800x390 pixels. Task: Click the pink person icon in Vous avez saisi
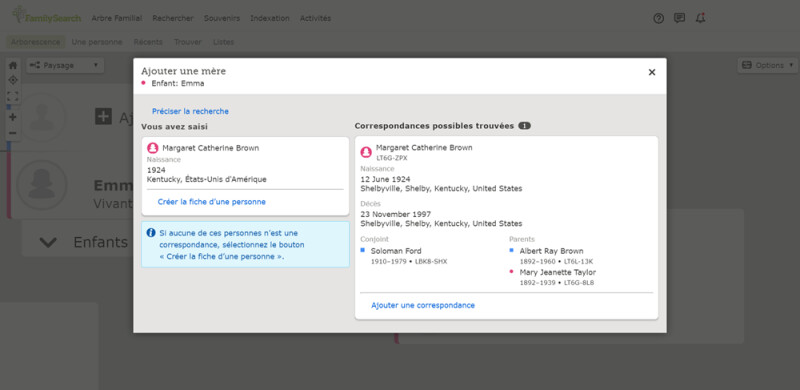153,148
